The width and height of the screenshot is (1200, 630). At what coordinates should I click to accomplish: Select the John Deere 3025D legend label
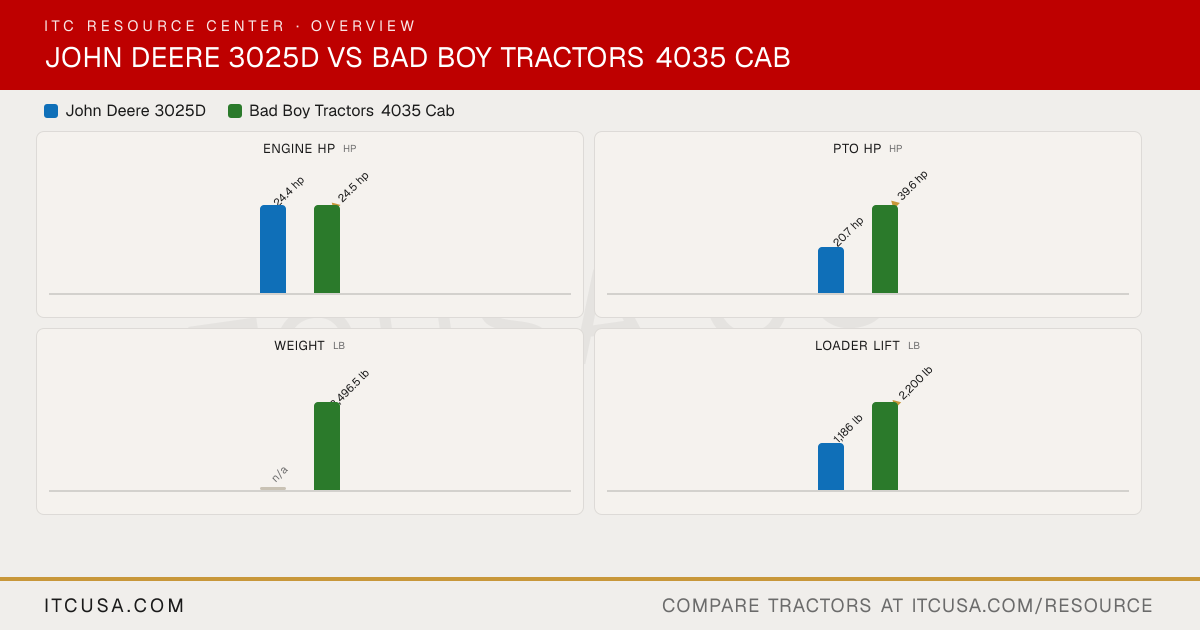[136, 111]
